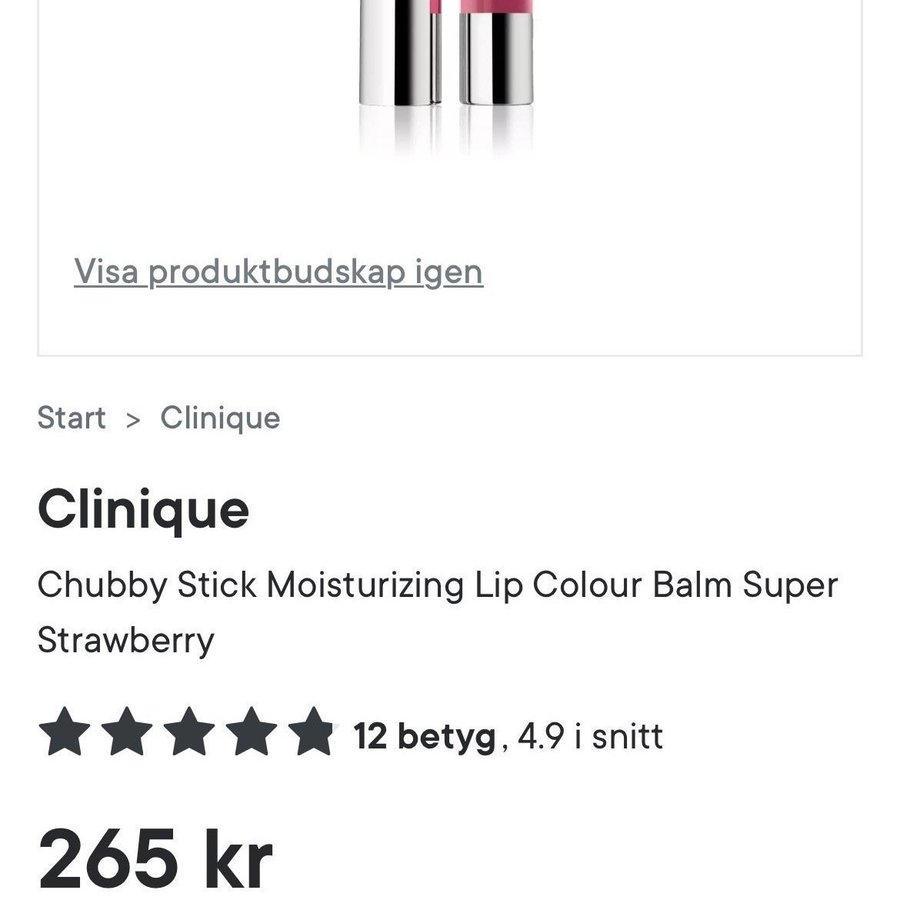Click the first rating star
The image size is (900, 900).
pos(64,732)
